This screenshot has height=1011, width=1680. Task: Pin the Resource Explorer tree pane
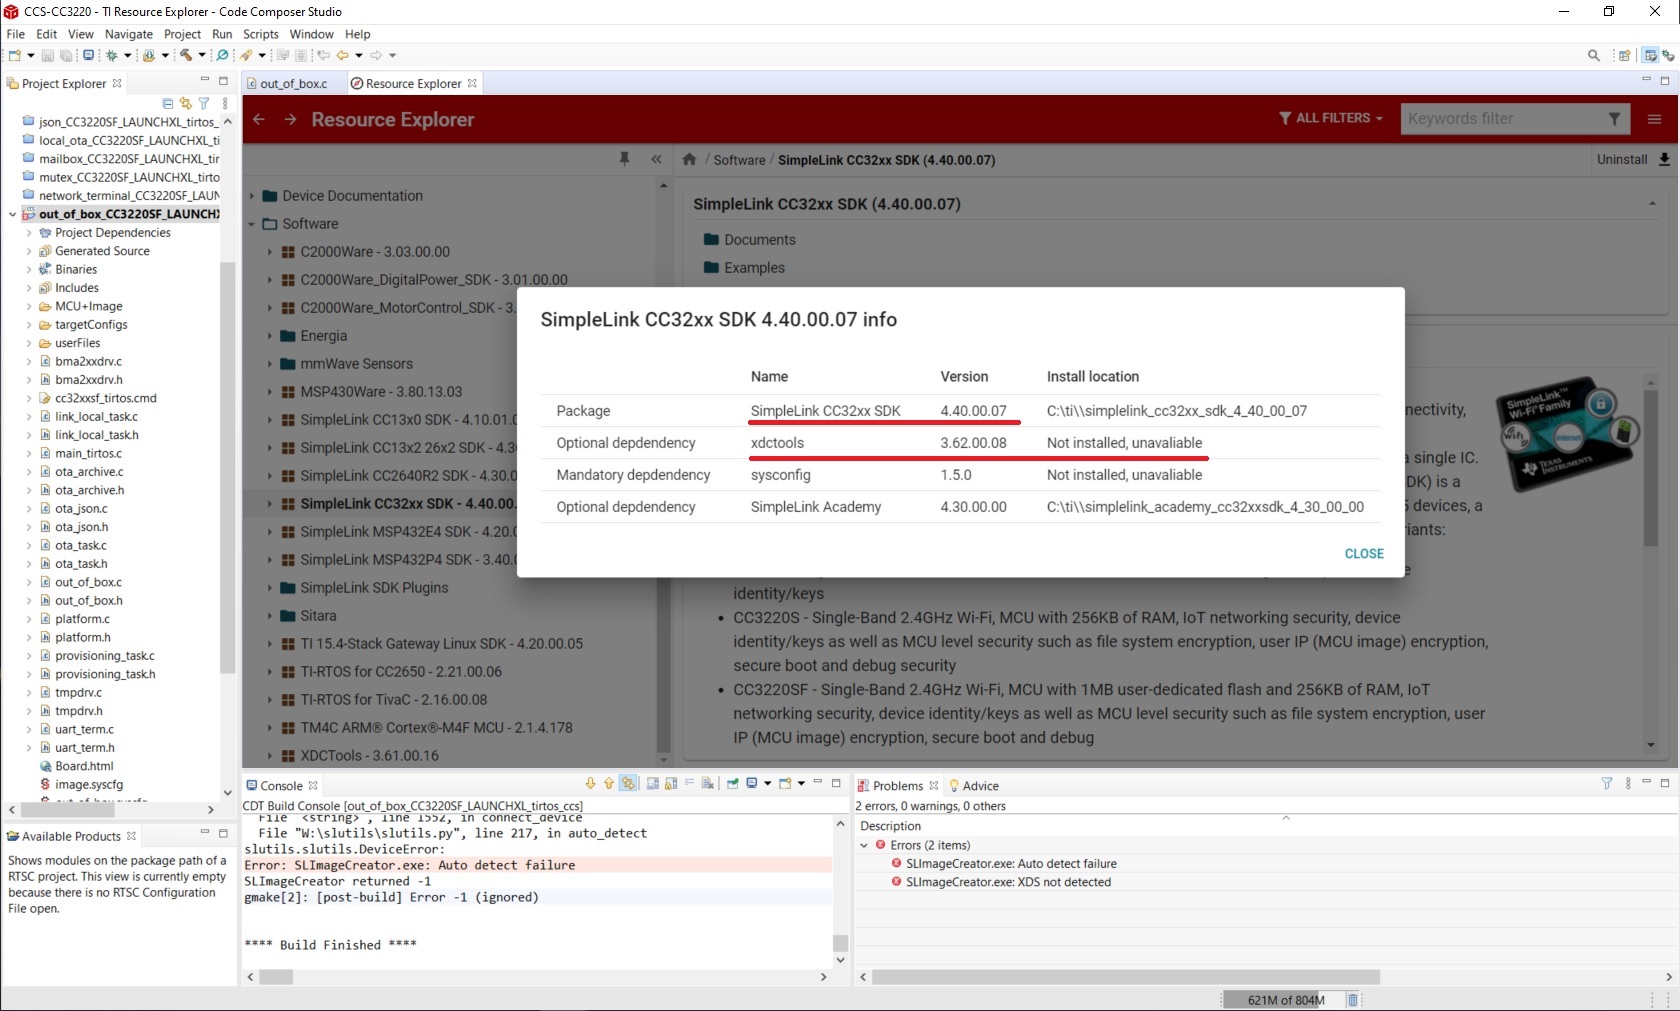click(x=625, y=159)
